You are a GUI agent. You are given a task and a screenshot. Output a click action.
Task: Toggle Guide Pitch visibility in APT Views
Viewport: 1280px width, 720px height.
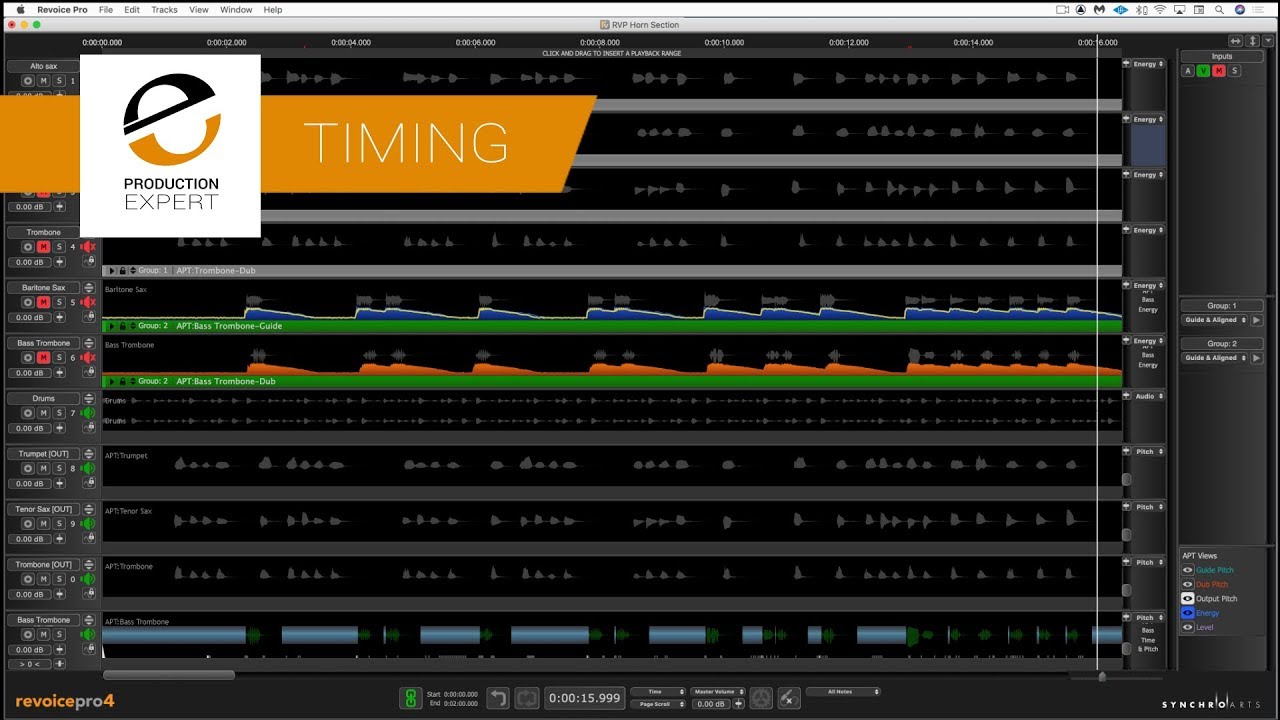pos(1188,570)
